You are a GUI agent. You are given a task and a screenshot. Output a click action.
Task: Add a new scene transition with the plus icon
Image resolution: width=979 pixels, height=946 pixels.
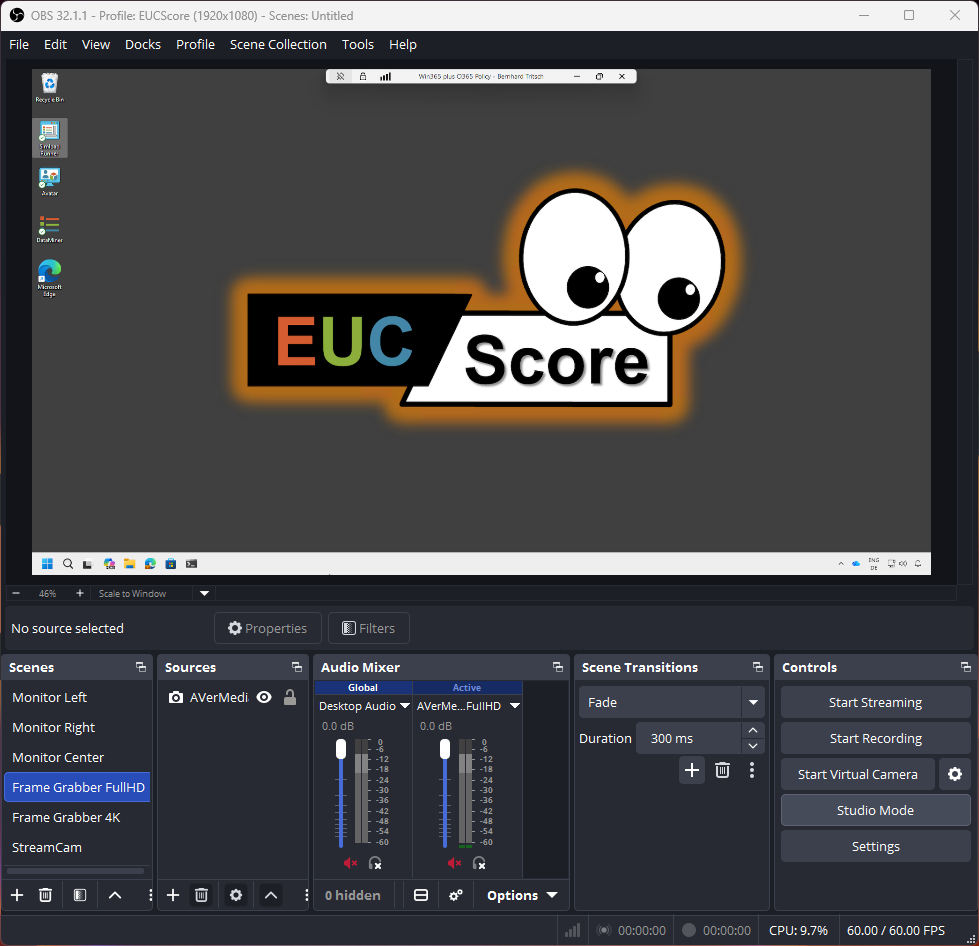point(691,770)
